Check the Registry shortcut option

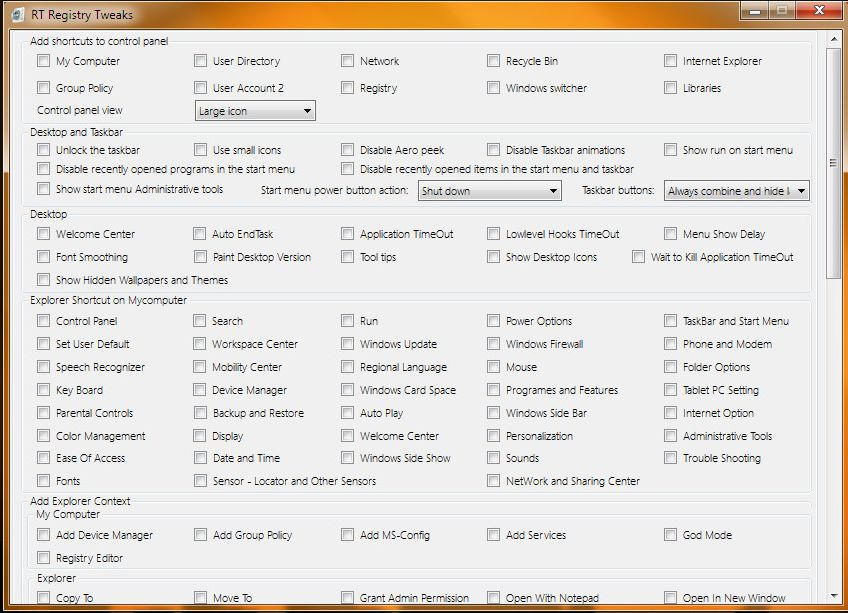coord(347,88)
